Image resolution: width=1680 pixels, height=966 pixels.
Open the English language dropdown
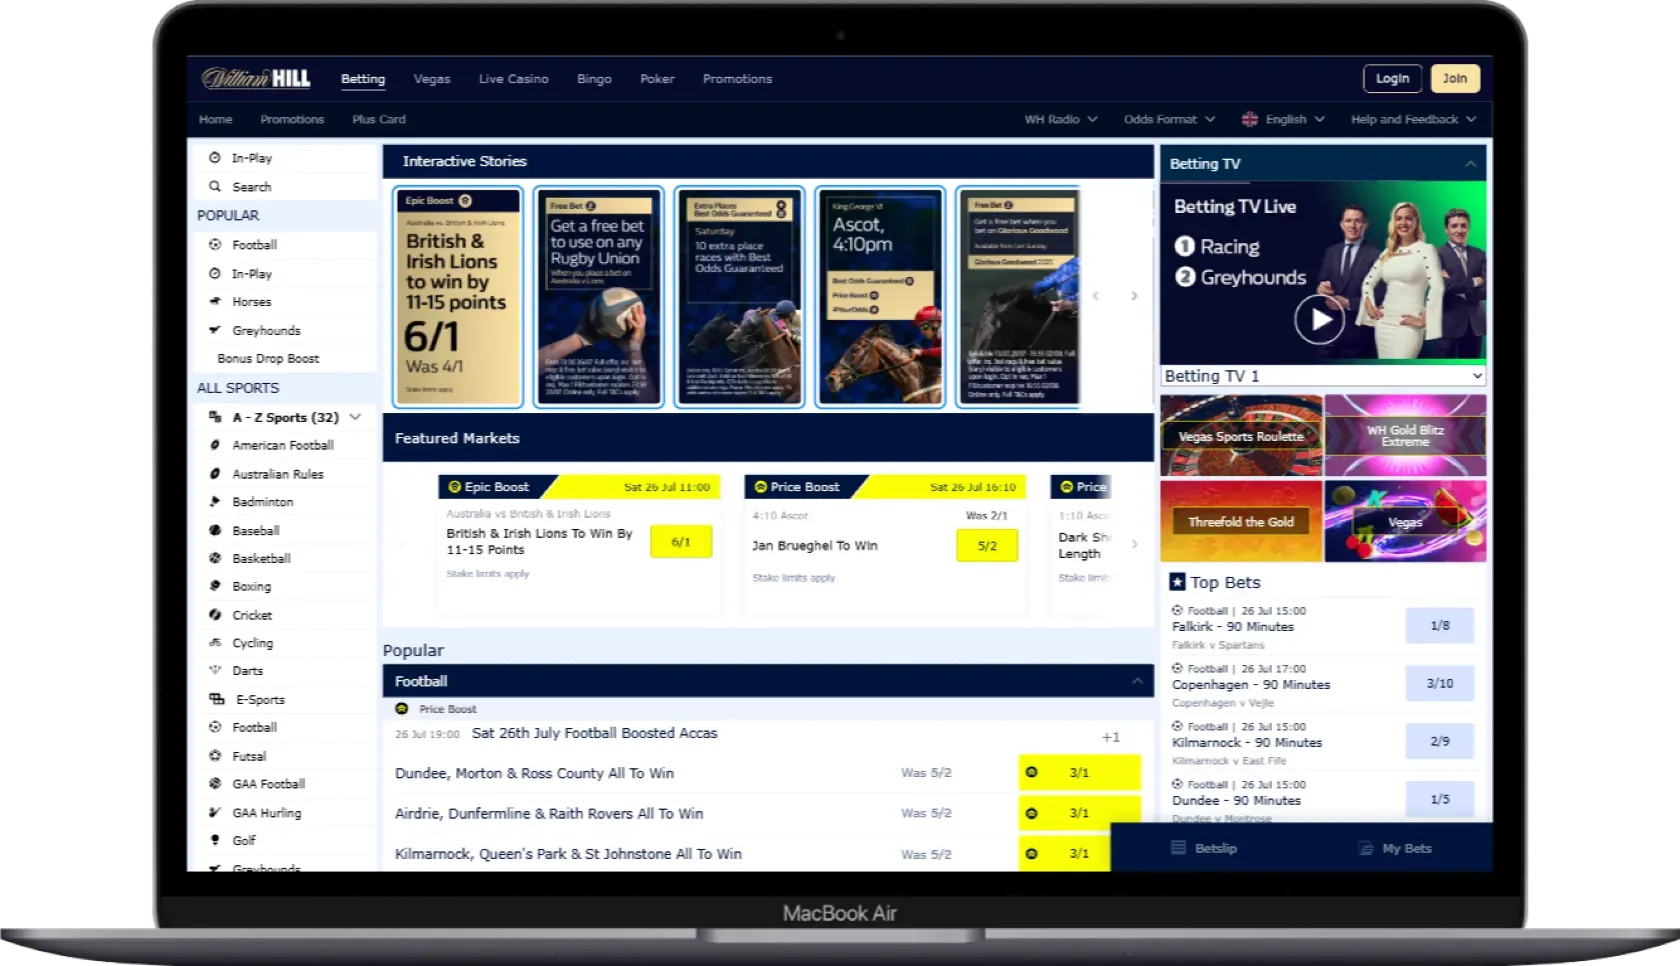point(1284,119)
